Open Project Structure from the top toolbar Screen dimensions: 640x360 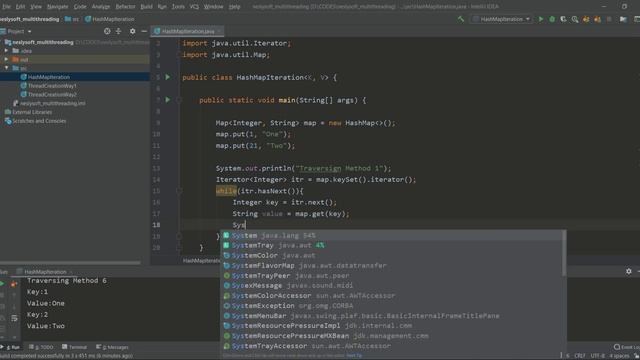pos(623,19)
